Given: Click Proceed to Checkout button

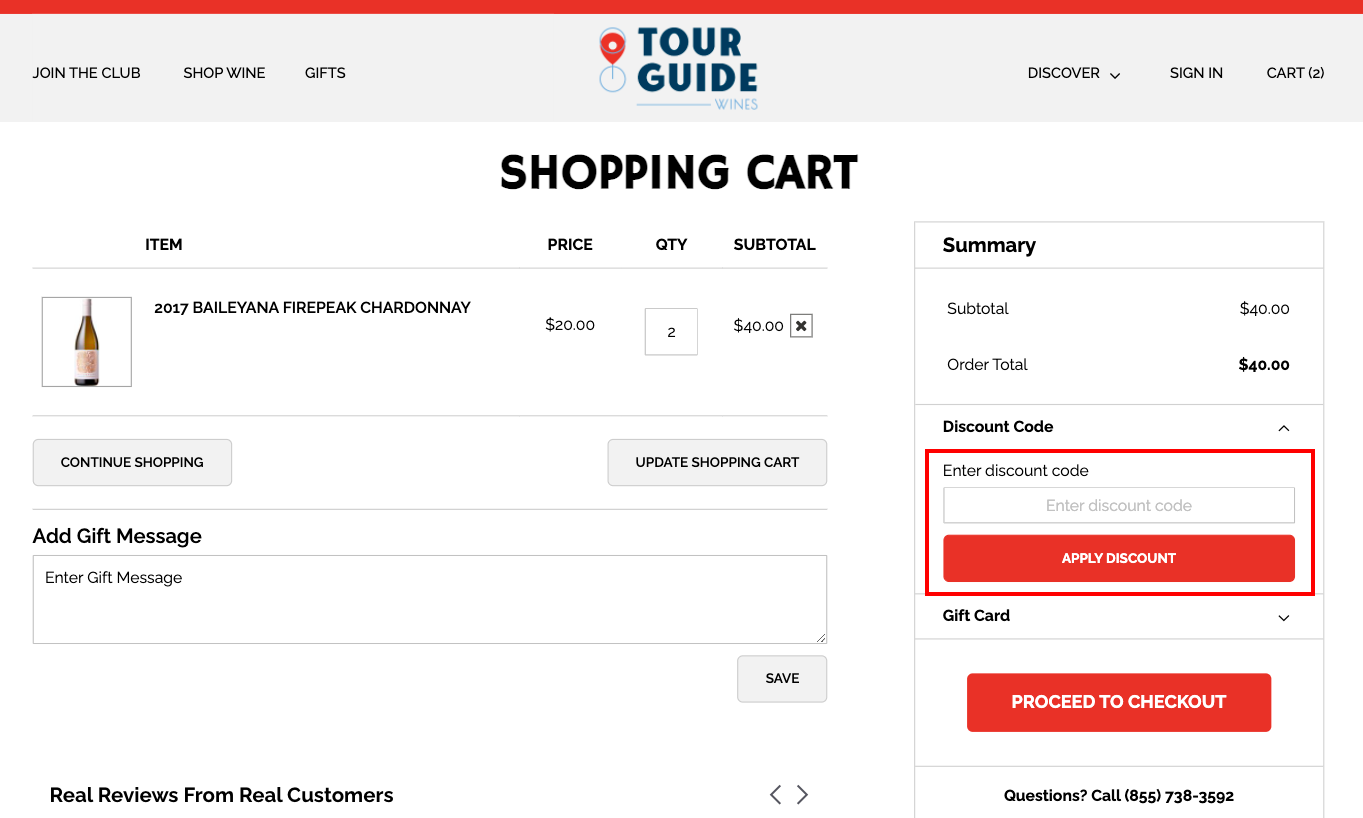Looking at the screenshot, I should point(1119,702).
